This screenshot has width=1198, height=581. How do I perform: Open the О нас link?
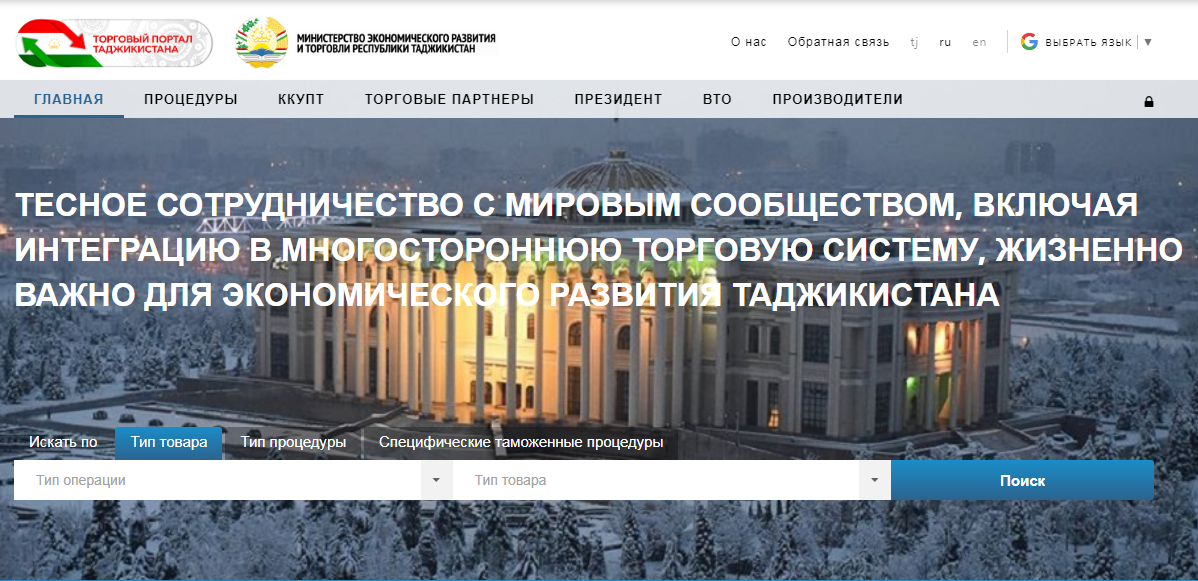748,42
